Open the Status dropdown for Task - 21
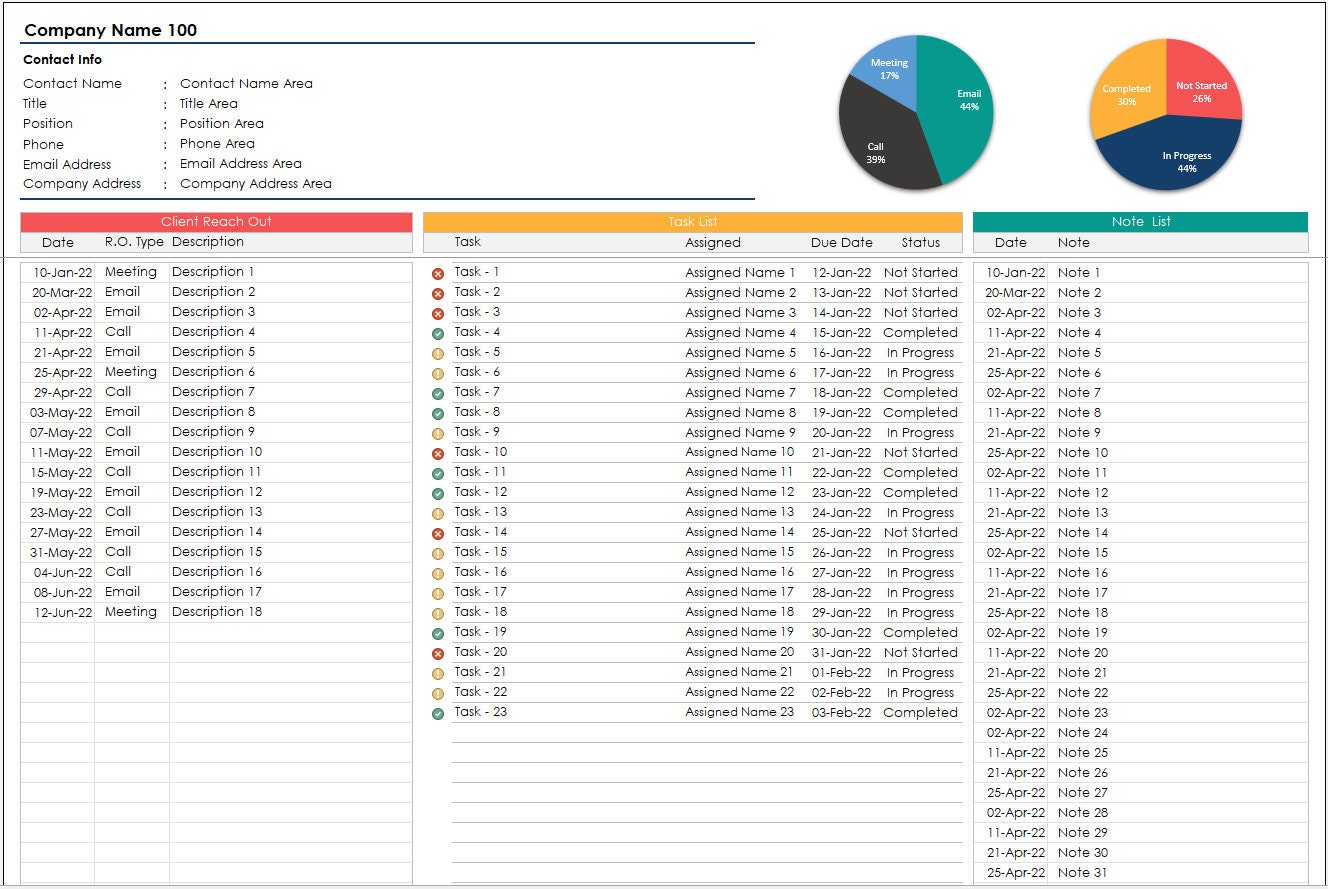1328x889 pixels. click(920, 672)
